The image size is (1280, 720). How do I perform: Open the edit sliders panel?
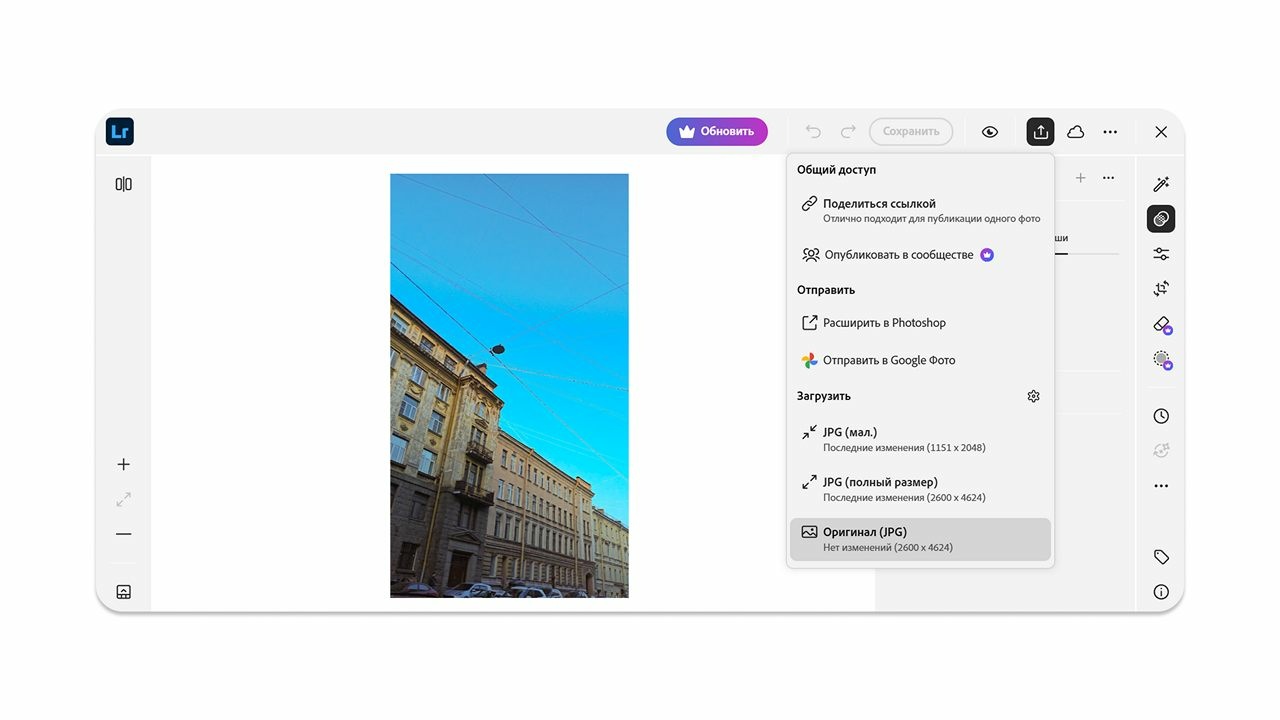pos(1160,254)
